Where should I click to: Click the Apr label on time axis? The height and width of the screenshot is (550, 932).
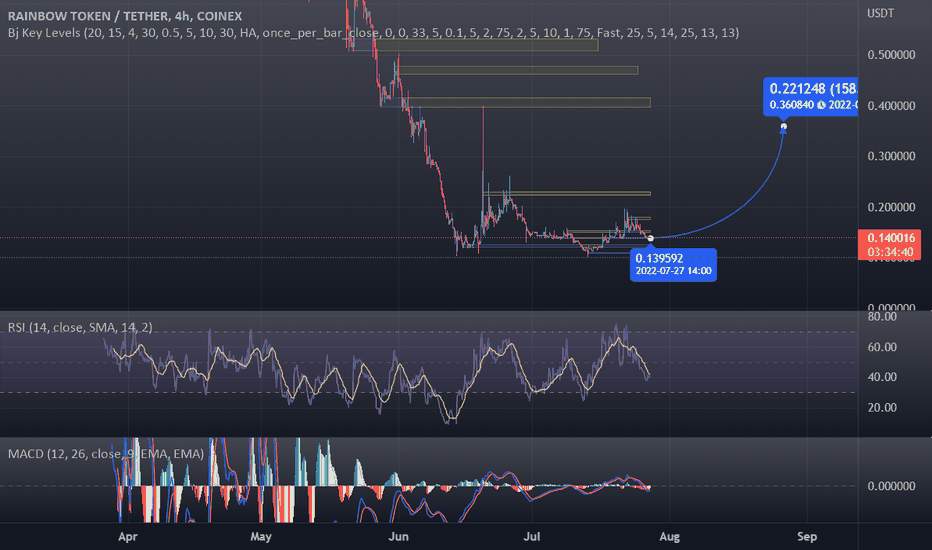[128, 536]
